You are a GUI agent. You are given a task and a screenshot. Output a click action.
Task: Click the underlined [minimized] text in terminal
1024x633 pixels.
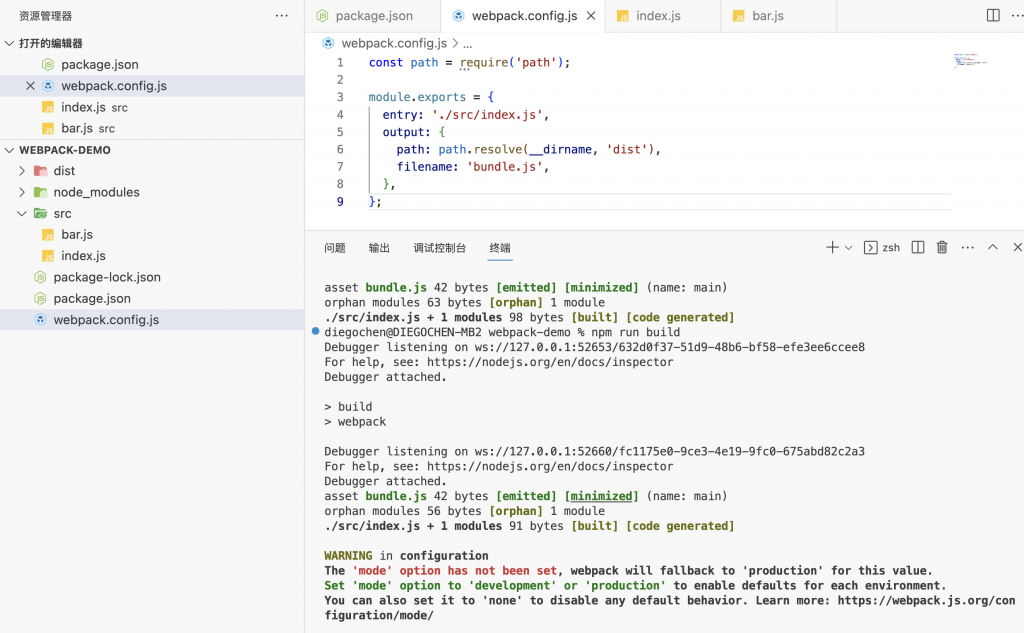pos(601,496)
